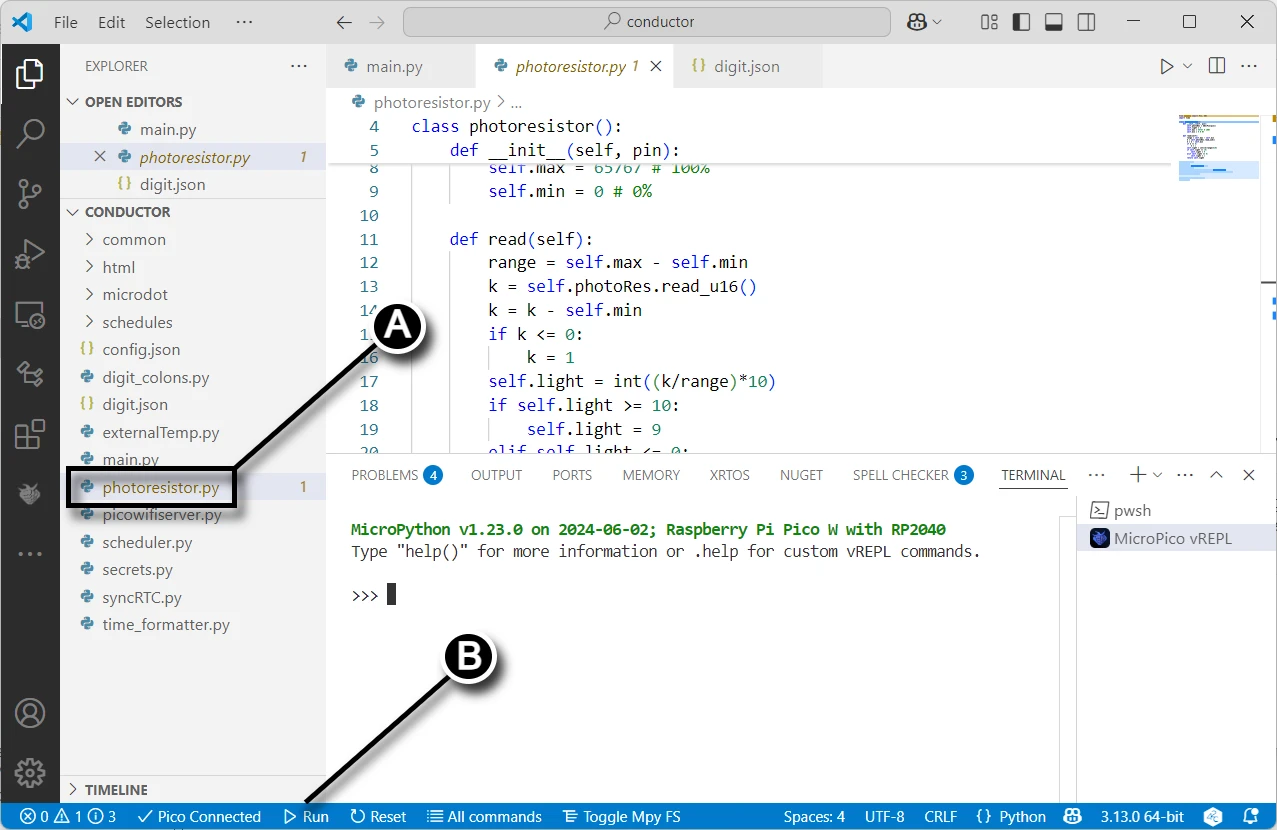Open Accounts menu in activity bar
Image resolution: width=1277 pixels, height=830 pixels.
(30, 714)
